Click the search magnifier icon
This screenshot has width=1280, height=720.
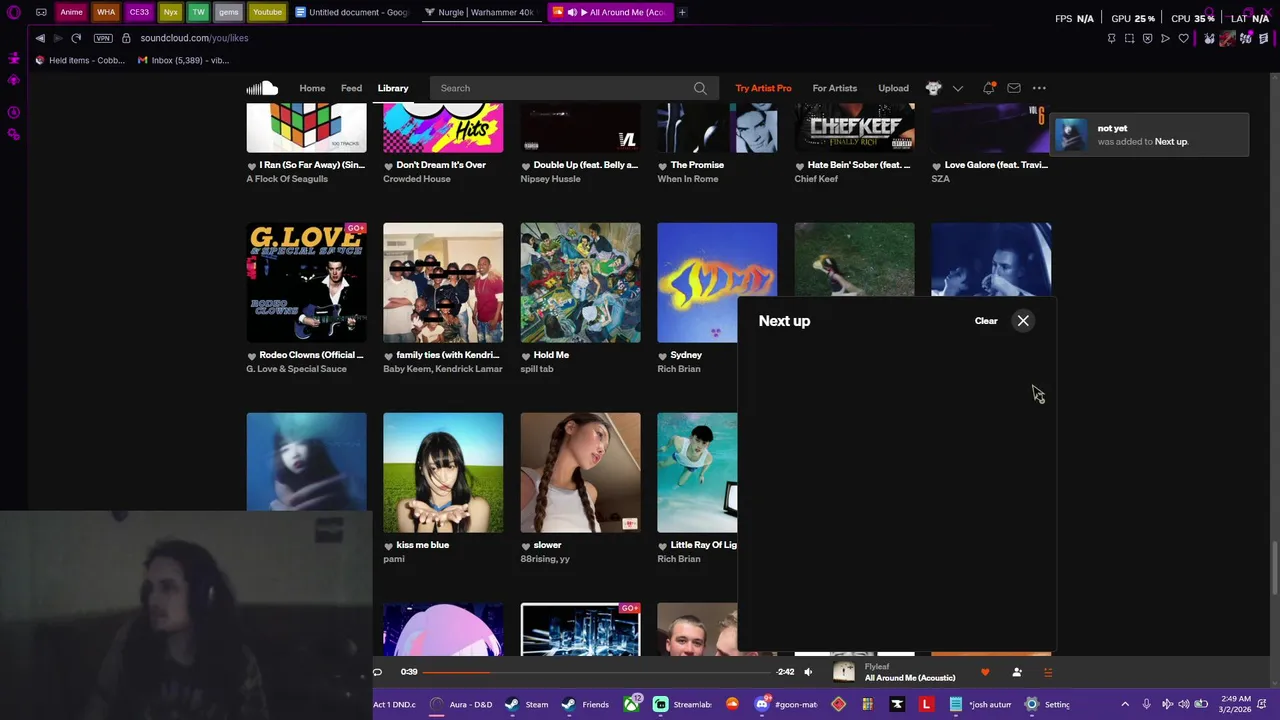[700, 88]
